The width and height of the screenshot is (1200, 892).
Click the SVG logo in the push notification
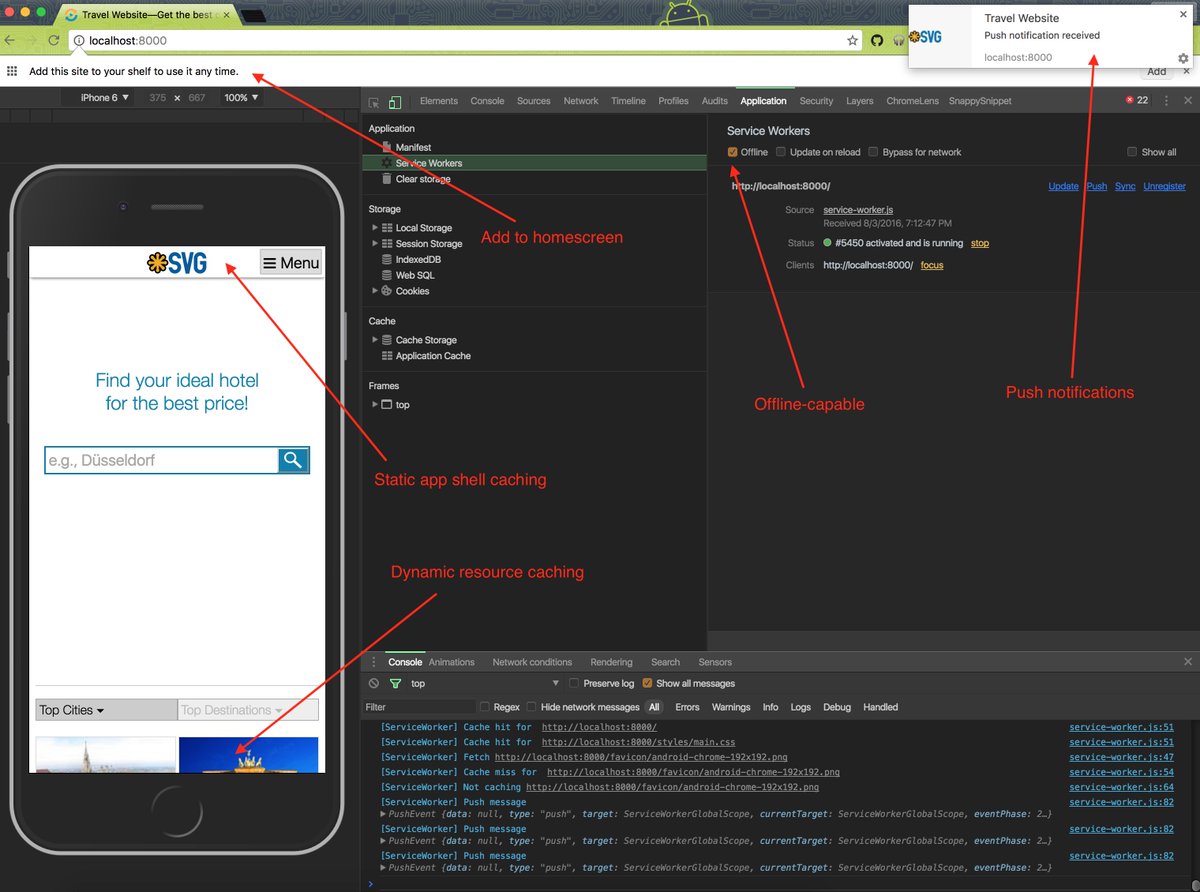coord(925,37)
